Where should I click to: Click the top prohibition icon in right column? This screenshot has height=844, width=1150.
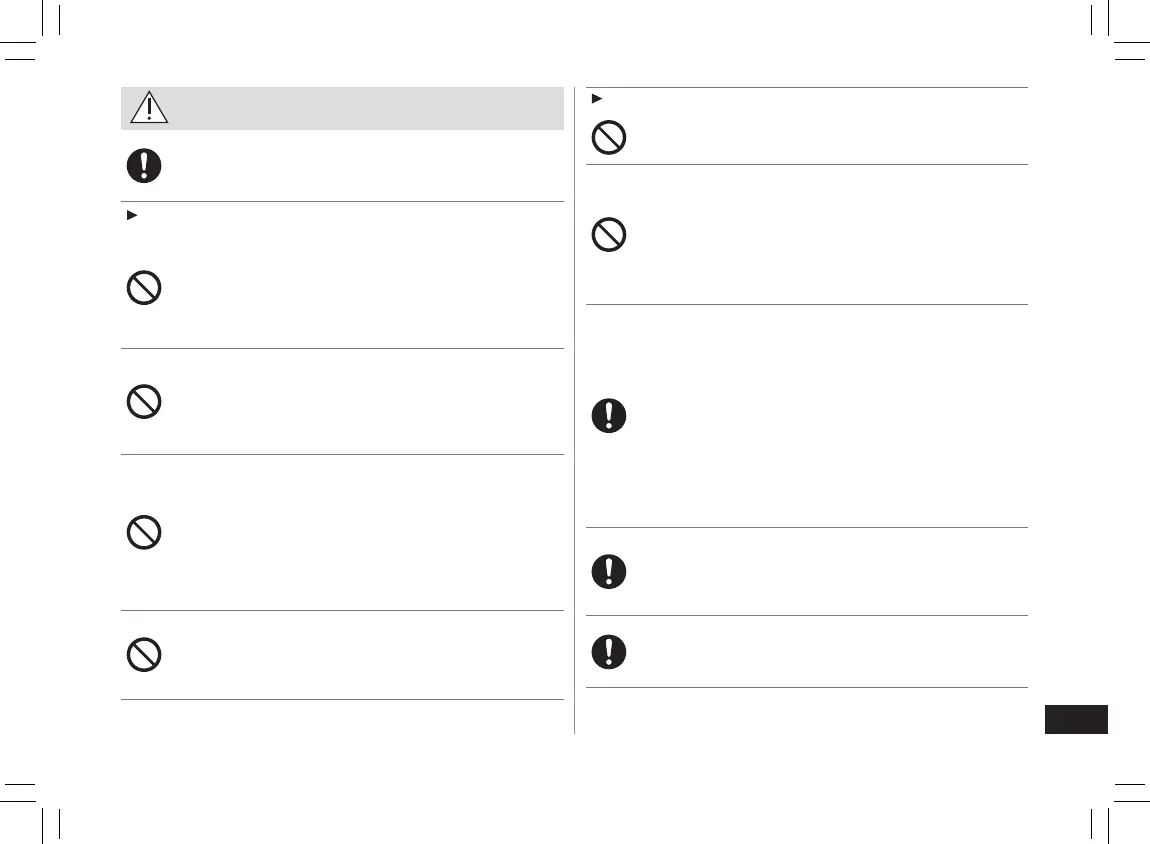tap(609, 137)
